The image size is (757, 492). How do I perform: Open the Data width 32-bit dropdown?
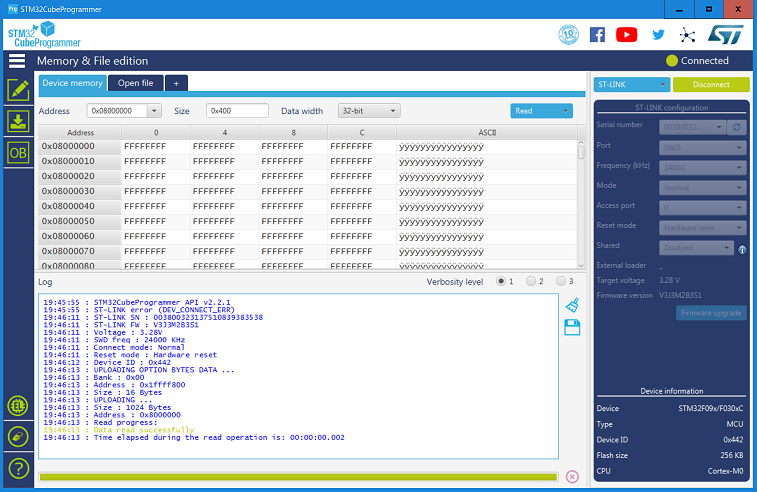point(369,111)
